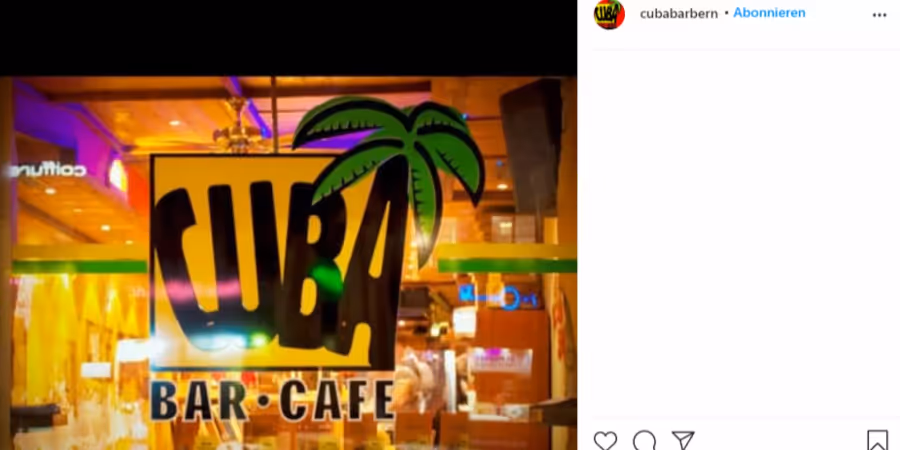Screen dimensions: 900x450
Task: Click the Abonnieren follow link
Action: click(769, 13)
